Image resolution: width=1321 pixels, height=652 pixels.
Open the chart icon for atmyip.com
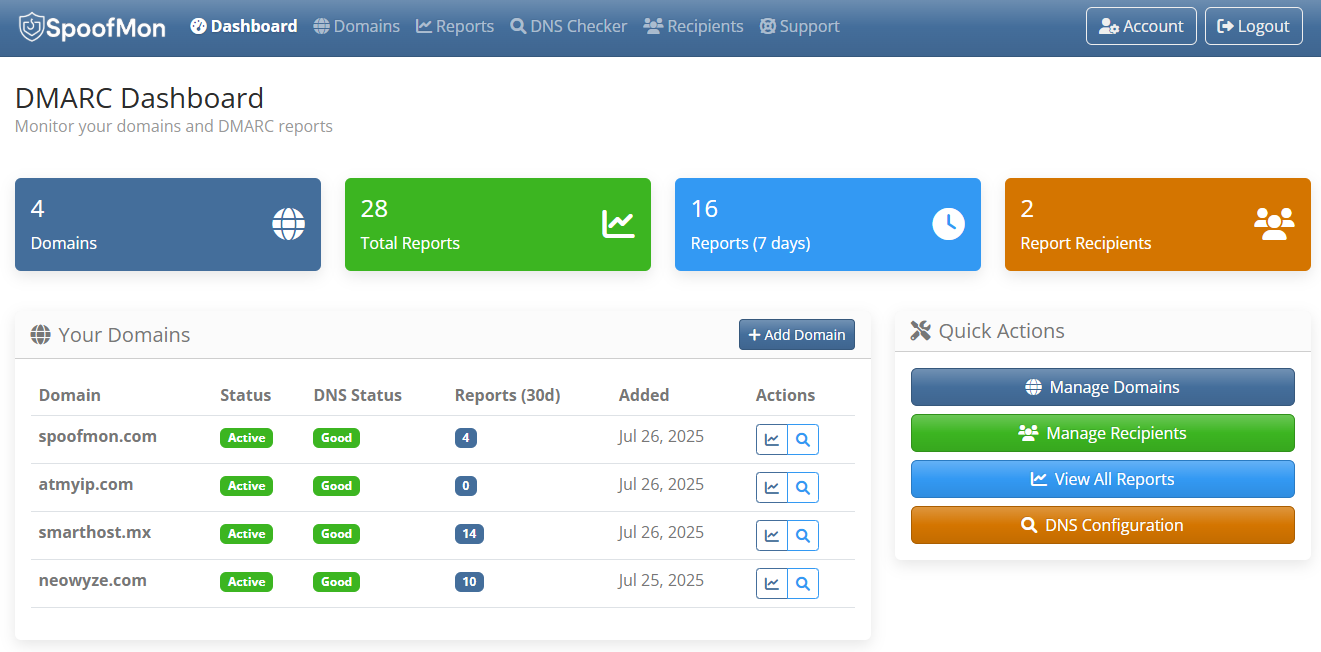(772, 487)
